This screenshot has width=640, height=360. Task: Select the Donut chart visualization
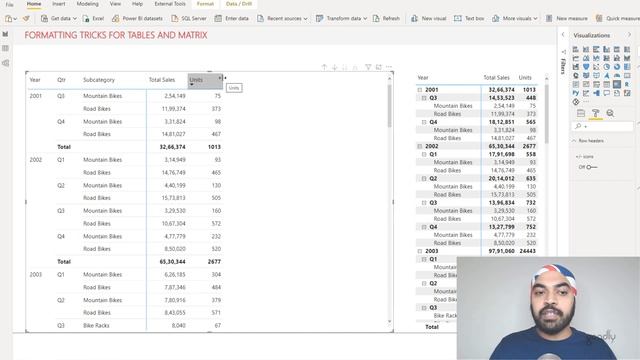point(617,67)
